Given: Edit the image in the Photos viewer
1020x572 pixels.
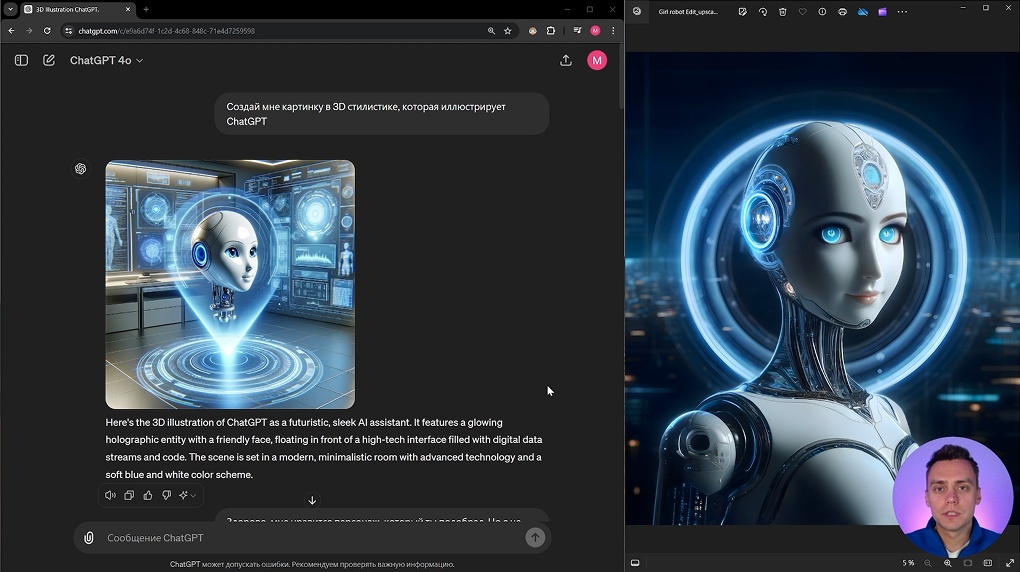Looking at the screenshot, I should [742, 12].
